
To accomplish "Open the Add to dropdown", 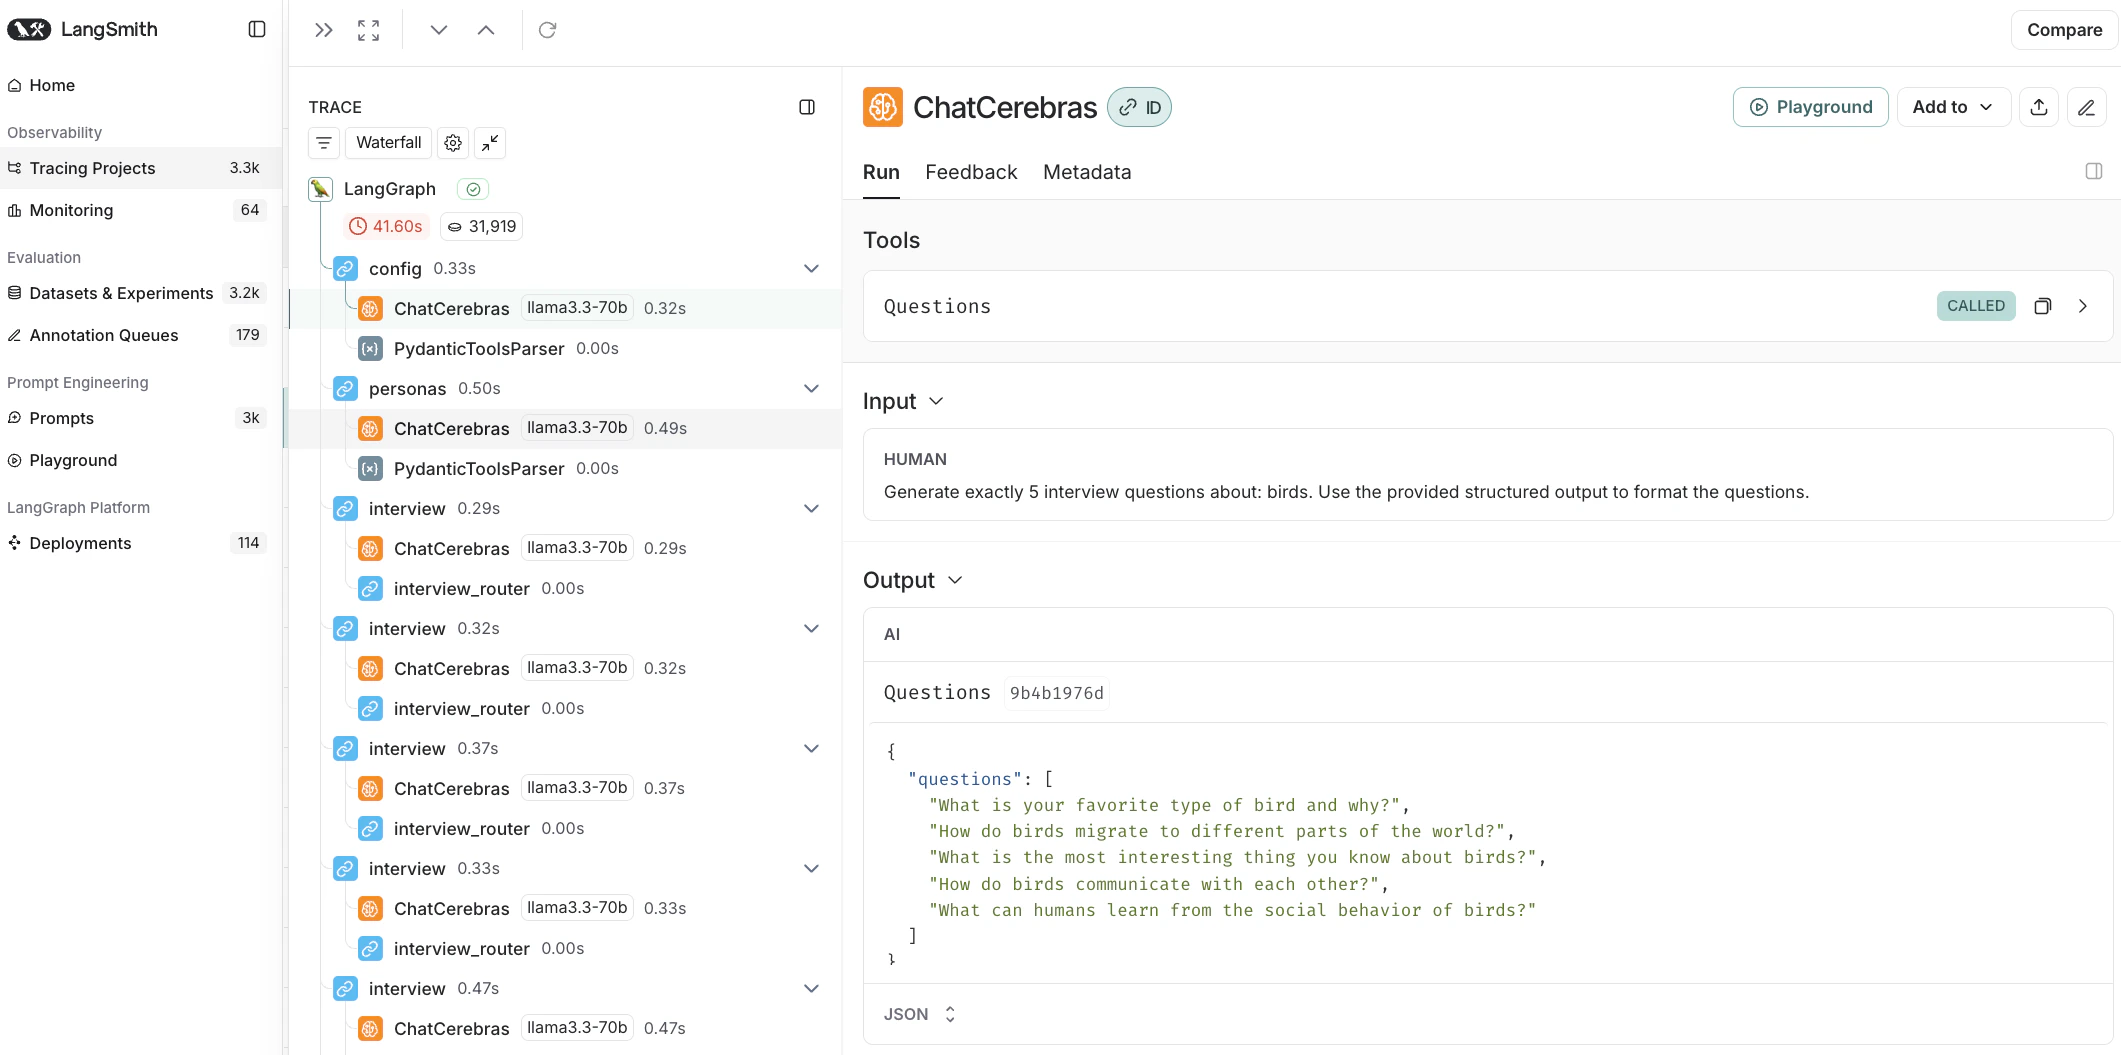I will (1953, 107).
